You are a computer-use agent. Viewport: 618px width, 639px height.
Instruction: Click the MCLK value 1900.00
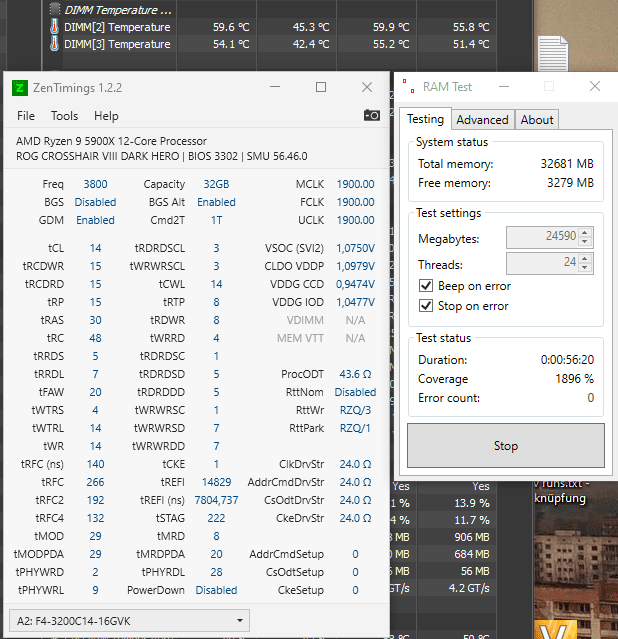point(355,184)
